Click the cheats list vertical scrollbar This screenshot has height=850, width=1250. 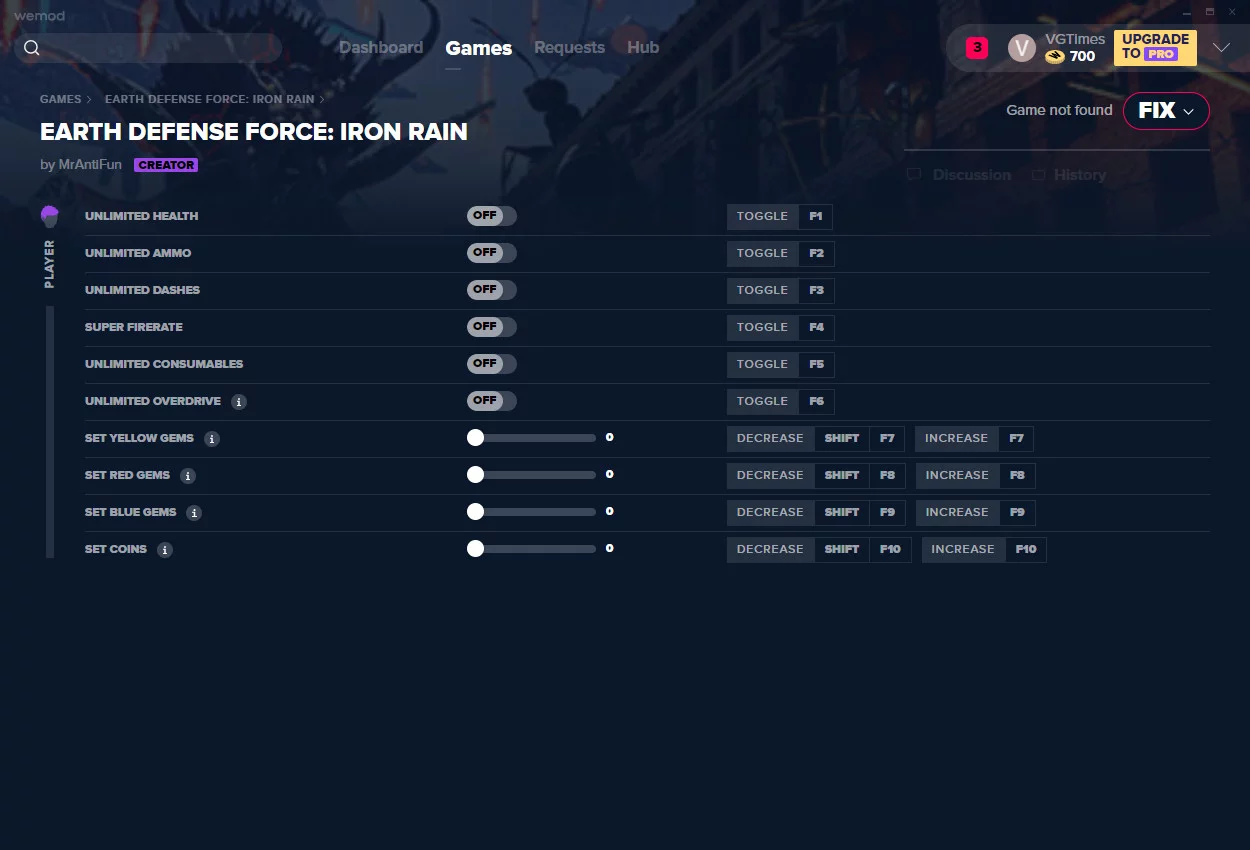(x=50, y=432)
